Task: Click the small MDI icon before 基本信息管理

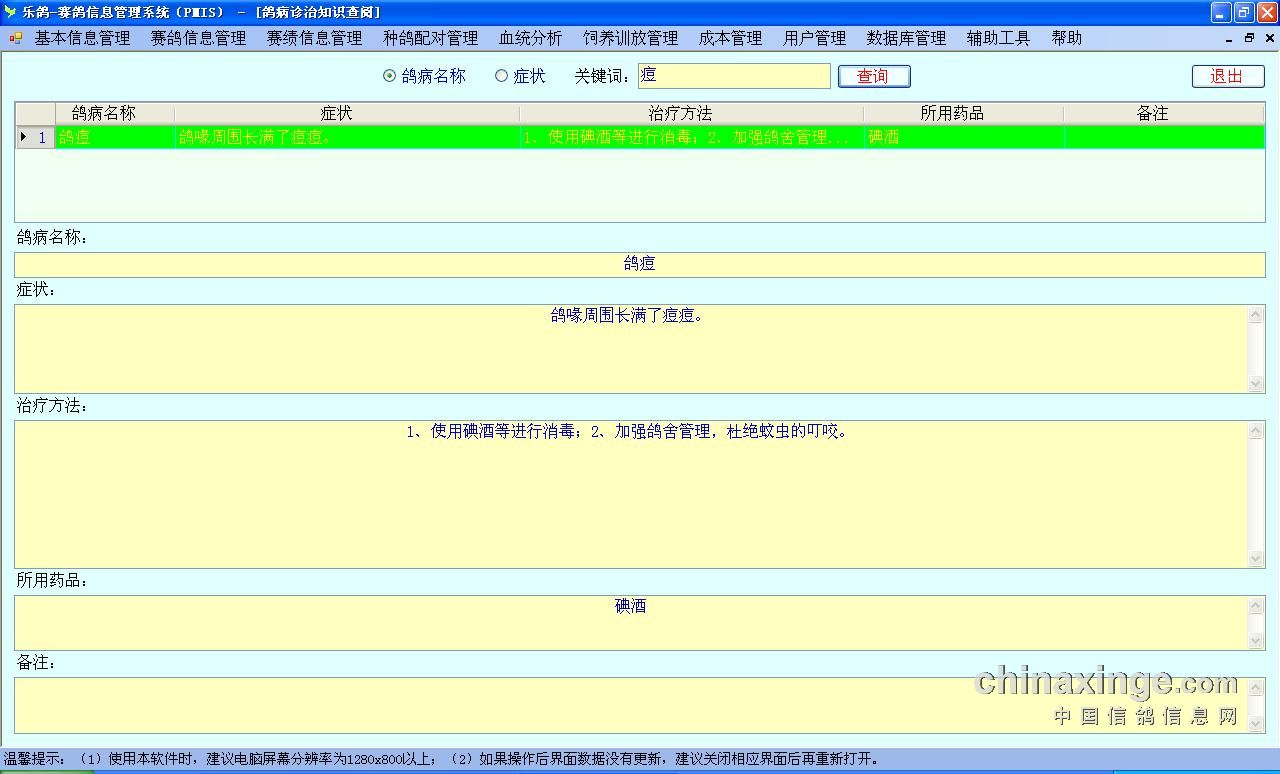Action: [15, 38]
